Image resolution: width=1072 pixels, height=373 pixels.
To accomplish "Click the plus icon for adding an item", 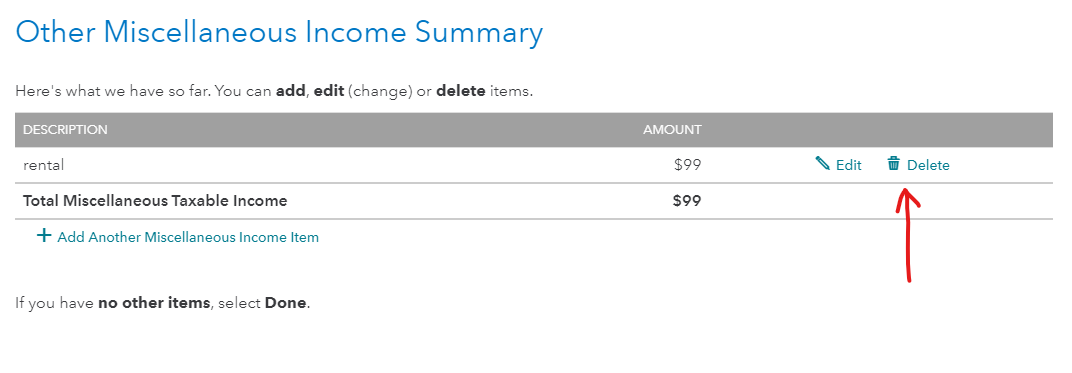I will click(44, 236).
